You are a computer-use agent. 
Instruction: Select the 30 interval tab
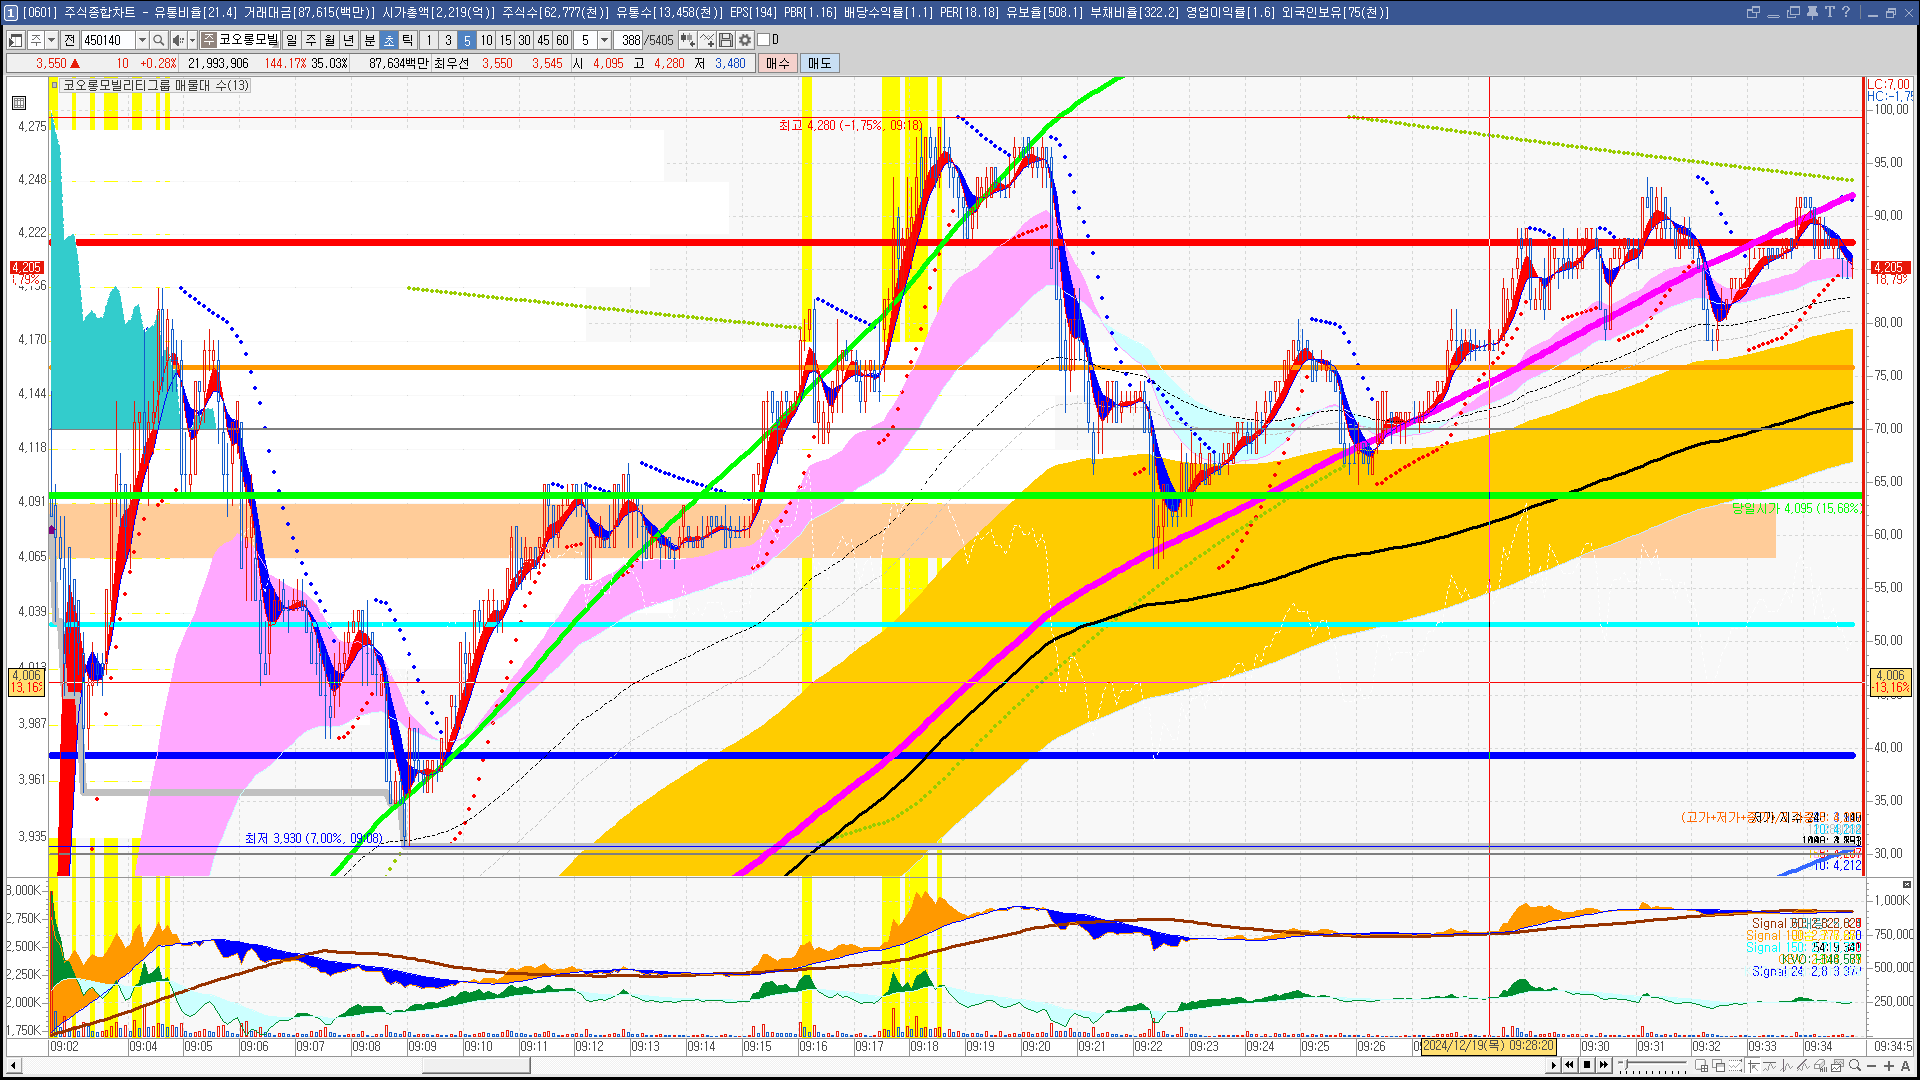524,40
